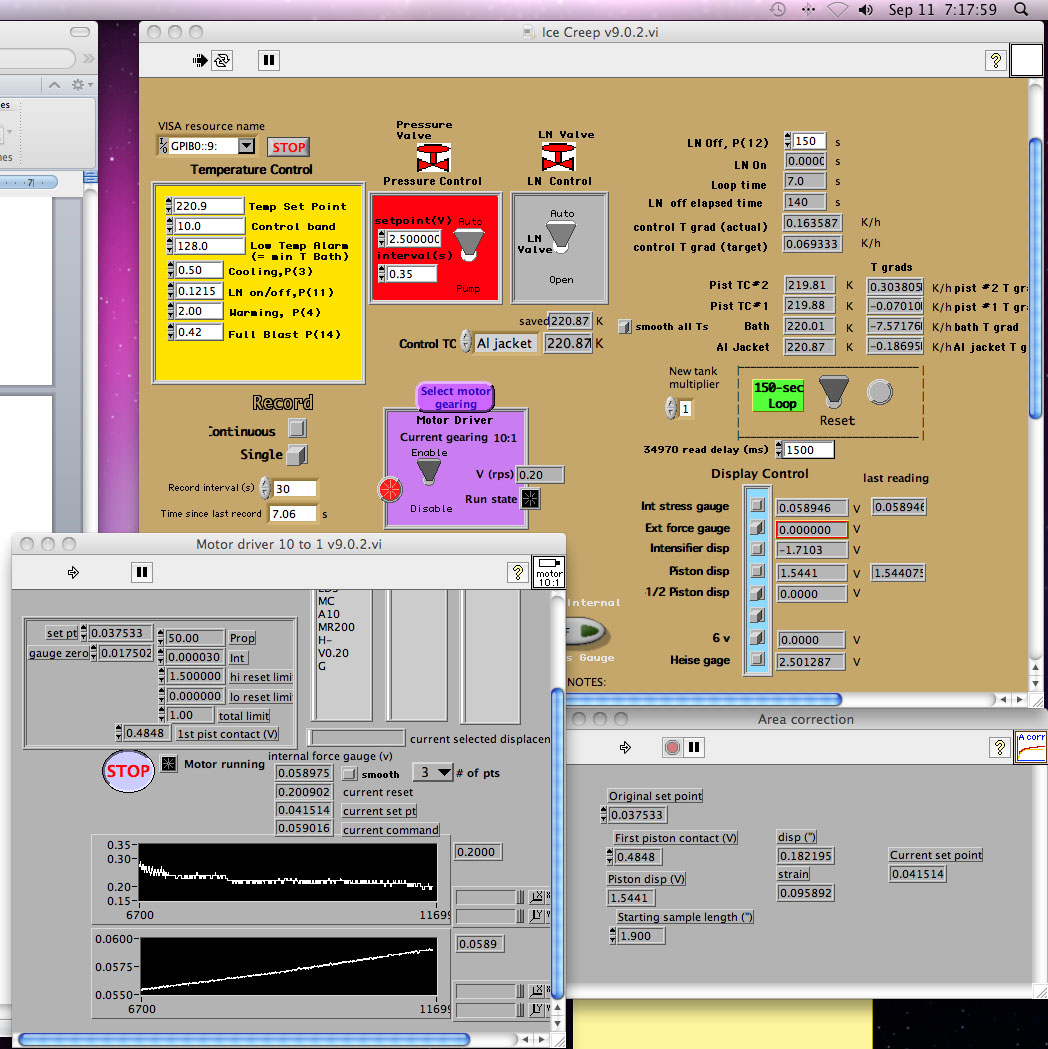The width and height of the screenshot is (1048, 1049).
Task: Abort execution in Area correction window
Action: (672, 747)
